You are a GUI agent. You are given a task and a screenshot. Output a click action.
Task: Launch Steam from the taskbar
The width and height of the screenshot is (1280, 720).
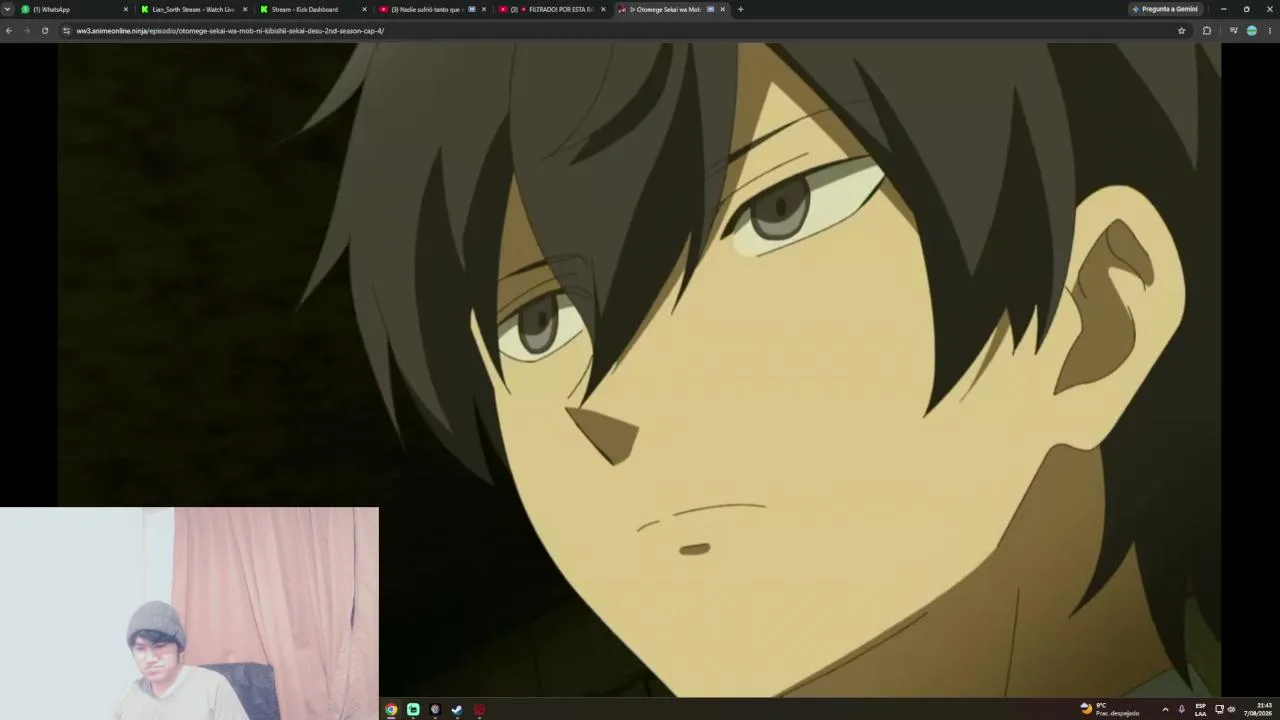(457, 710)
